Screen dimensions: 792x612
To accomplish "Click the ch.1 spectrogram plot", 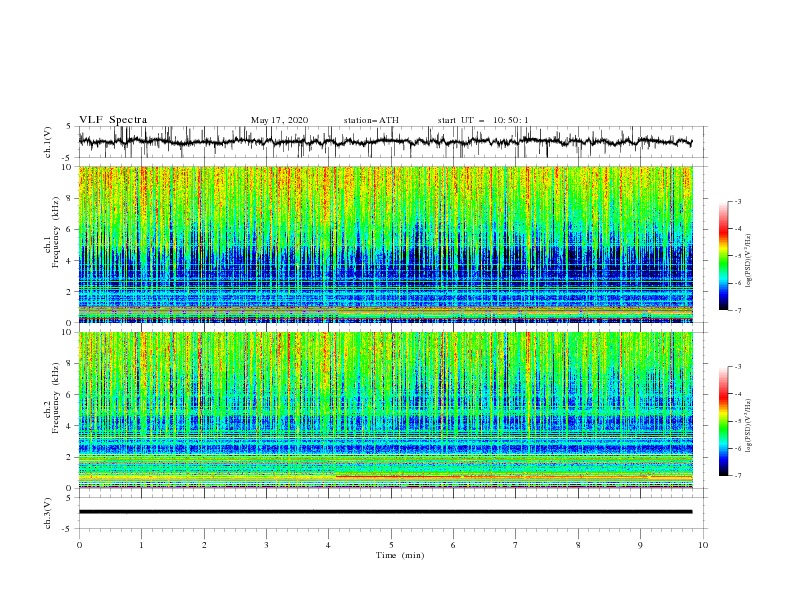I will pyautogui.click(x=385, y=244).
